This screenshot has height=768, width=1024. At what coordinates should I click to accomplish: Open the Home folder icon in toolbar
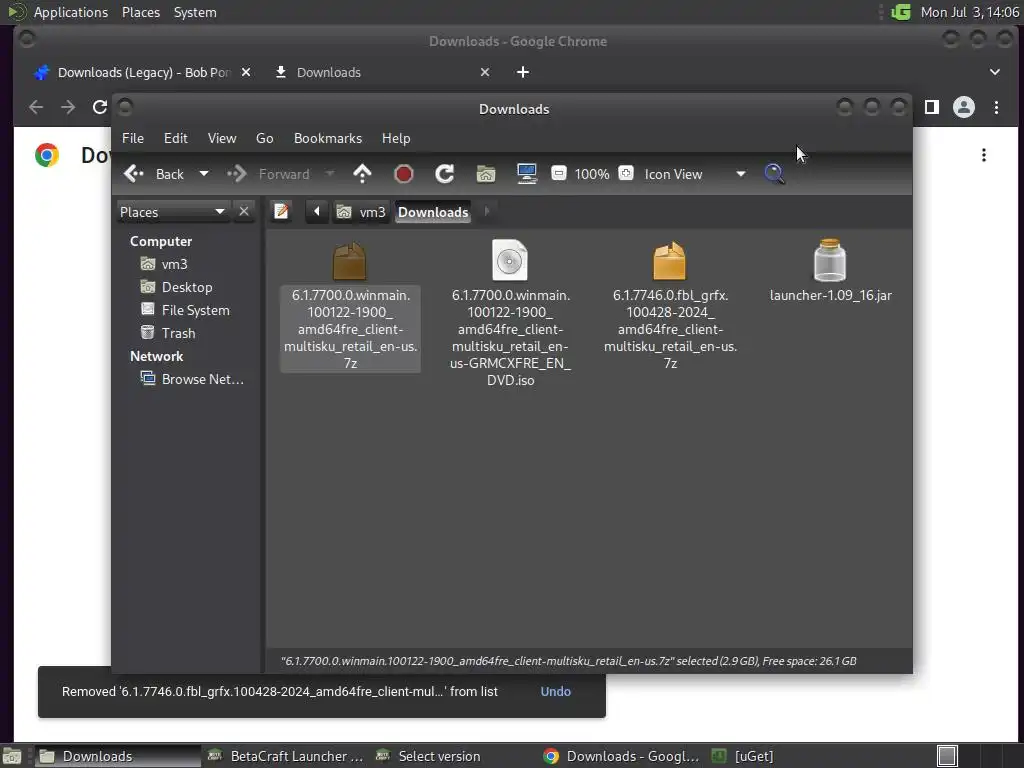(x=486, y=174)
